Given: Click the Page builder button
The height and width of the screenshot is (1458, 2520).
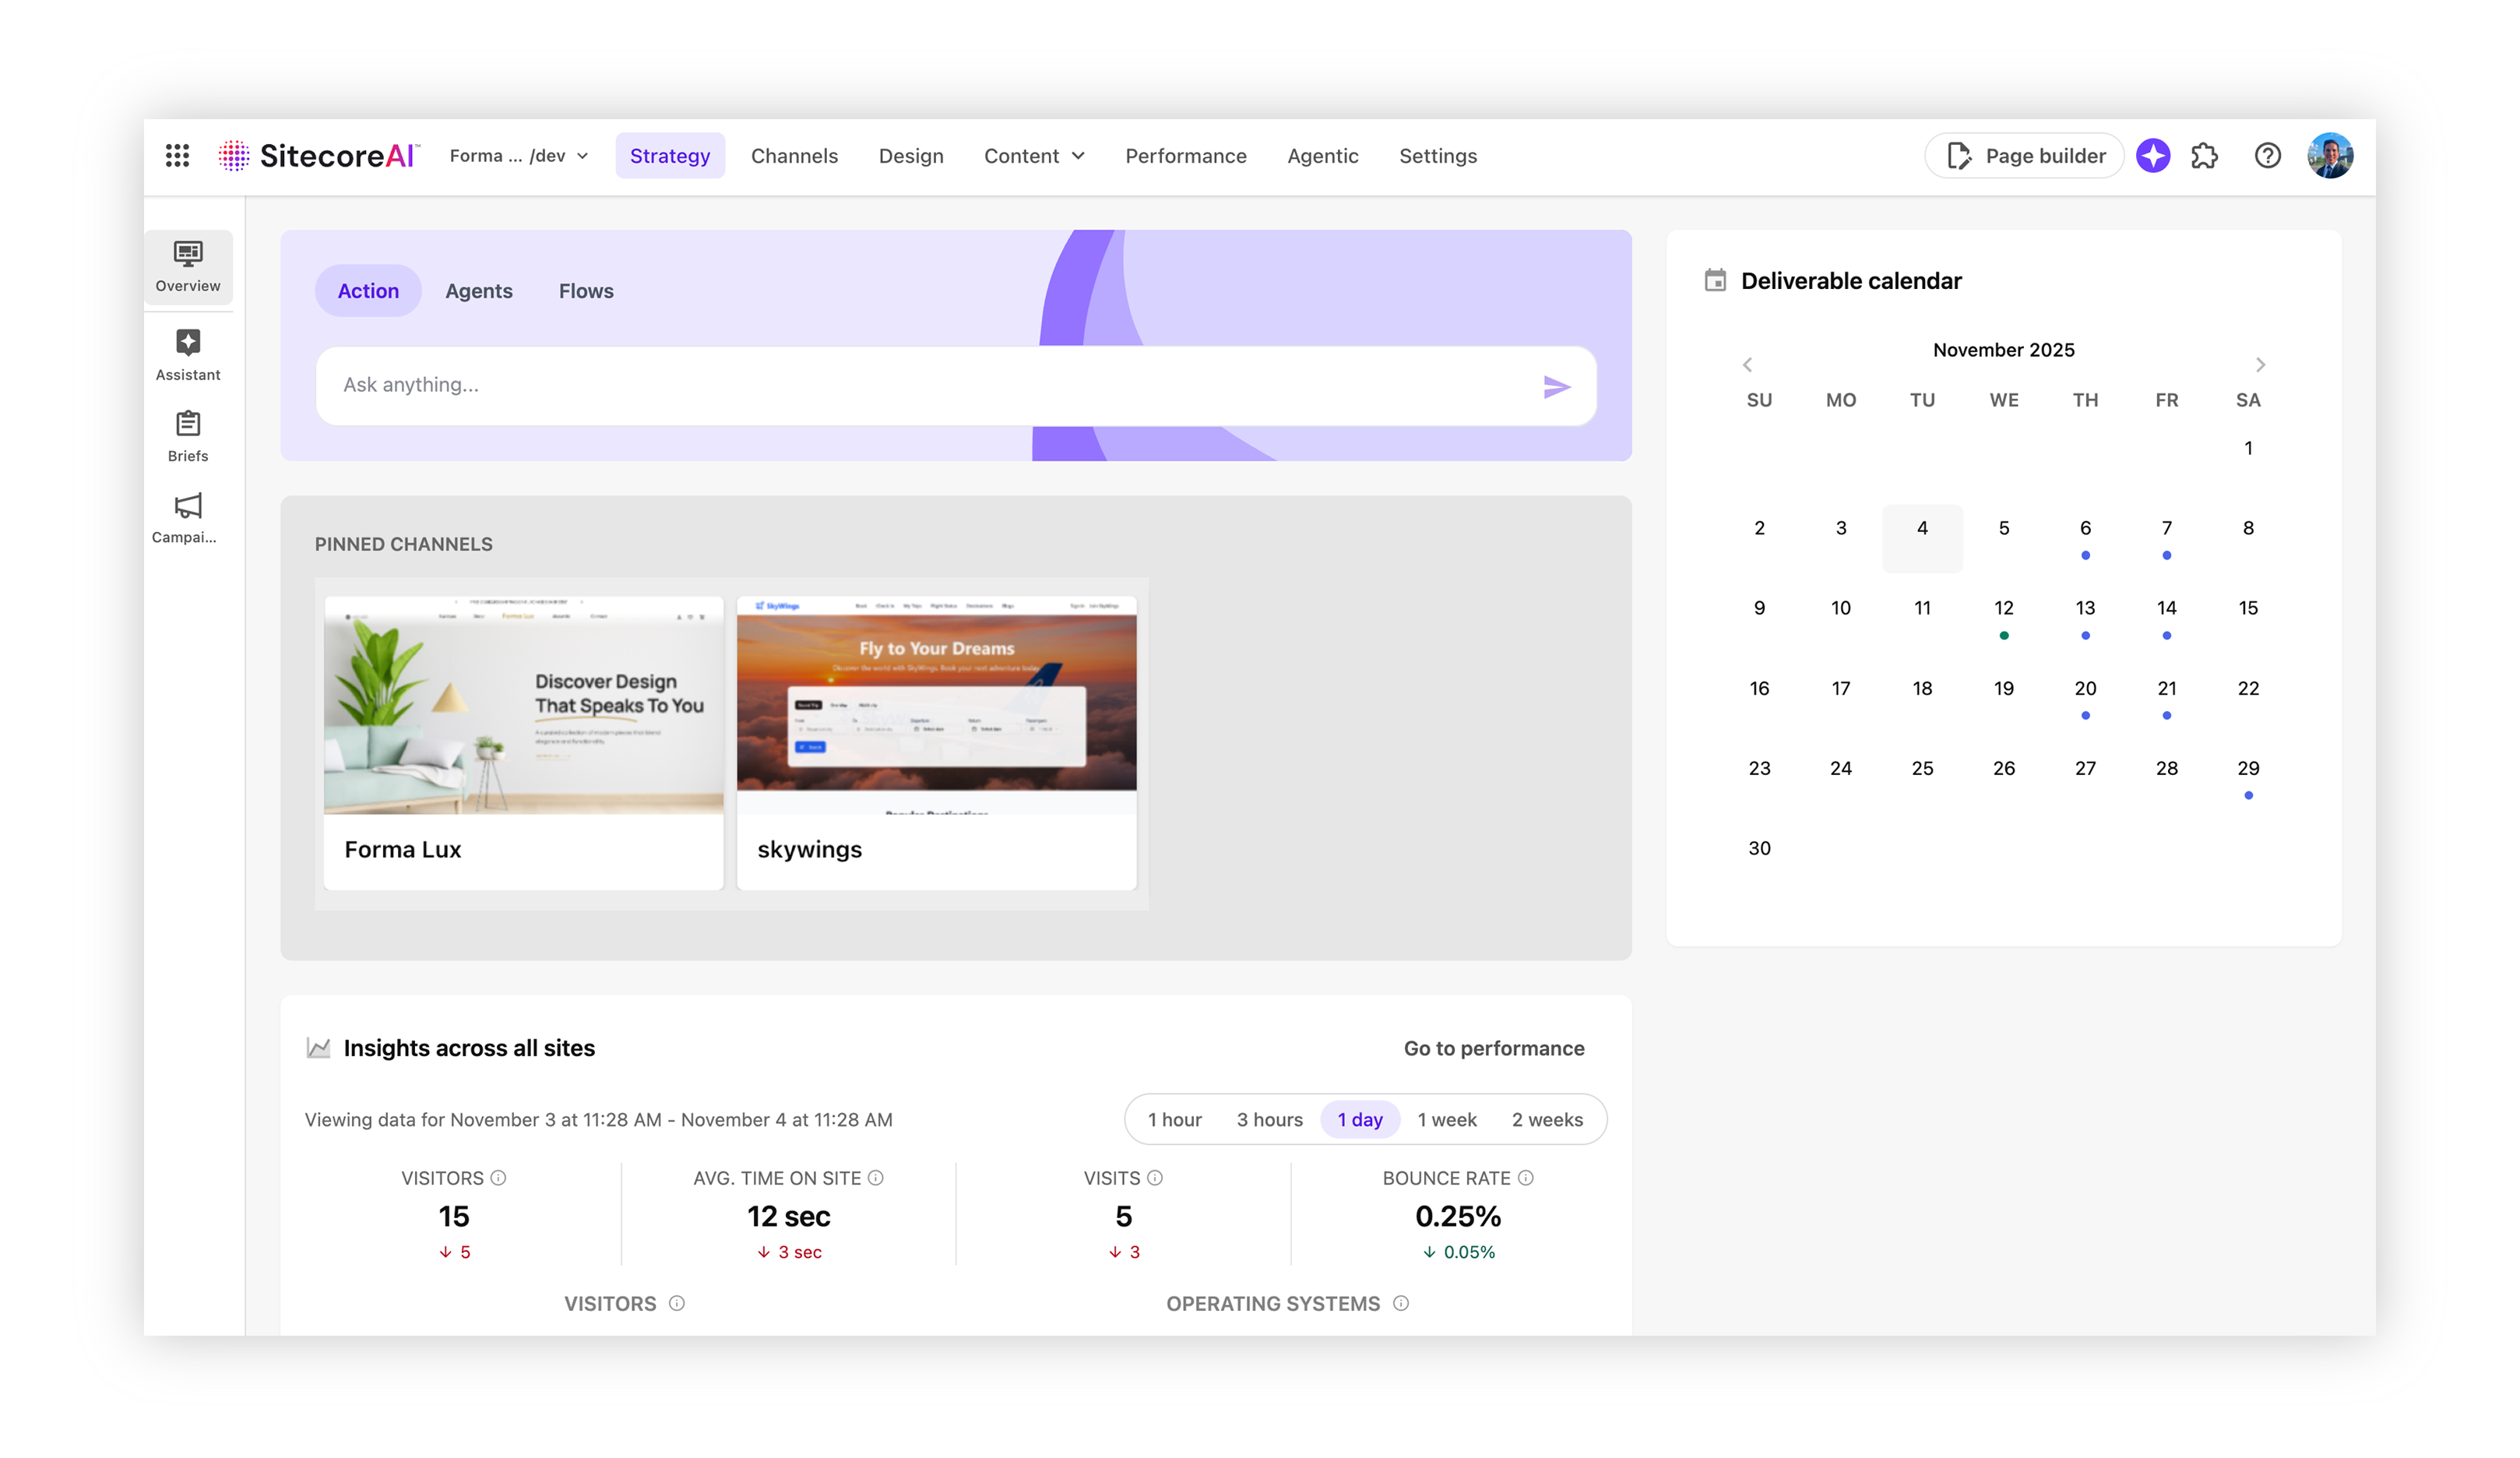Looking at the screenshot, I should point(2024,156).
